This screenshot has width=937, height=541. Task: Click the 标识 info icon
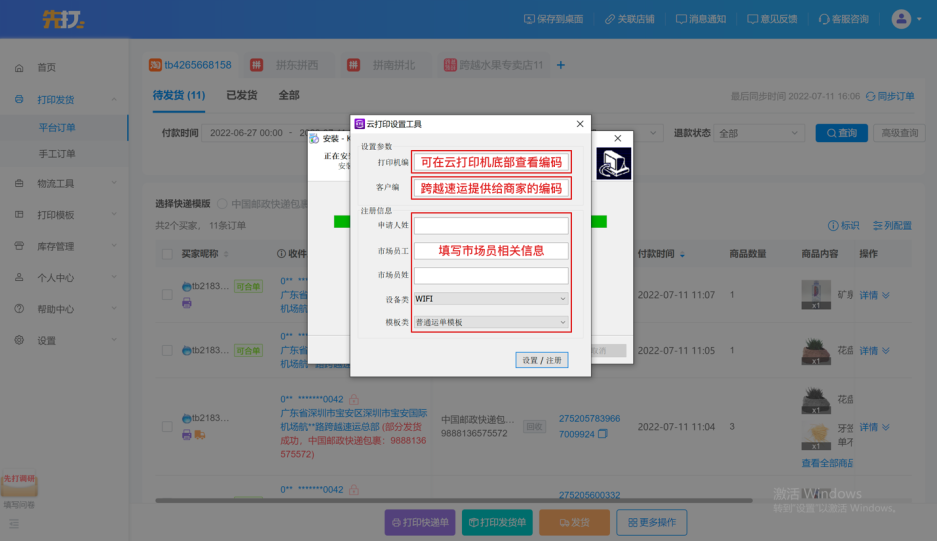pyautogui.click(x=833, y=226)
